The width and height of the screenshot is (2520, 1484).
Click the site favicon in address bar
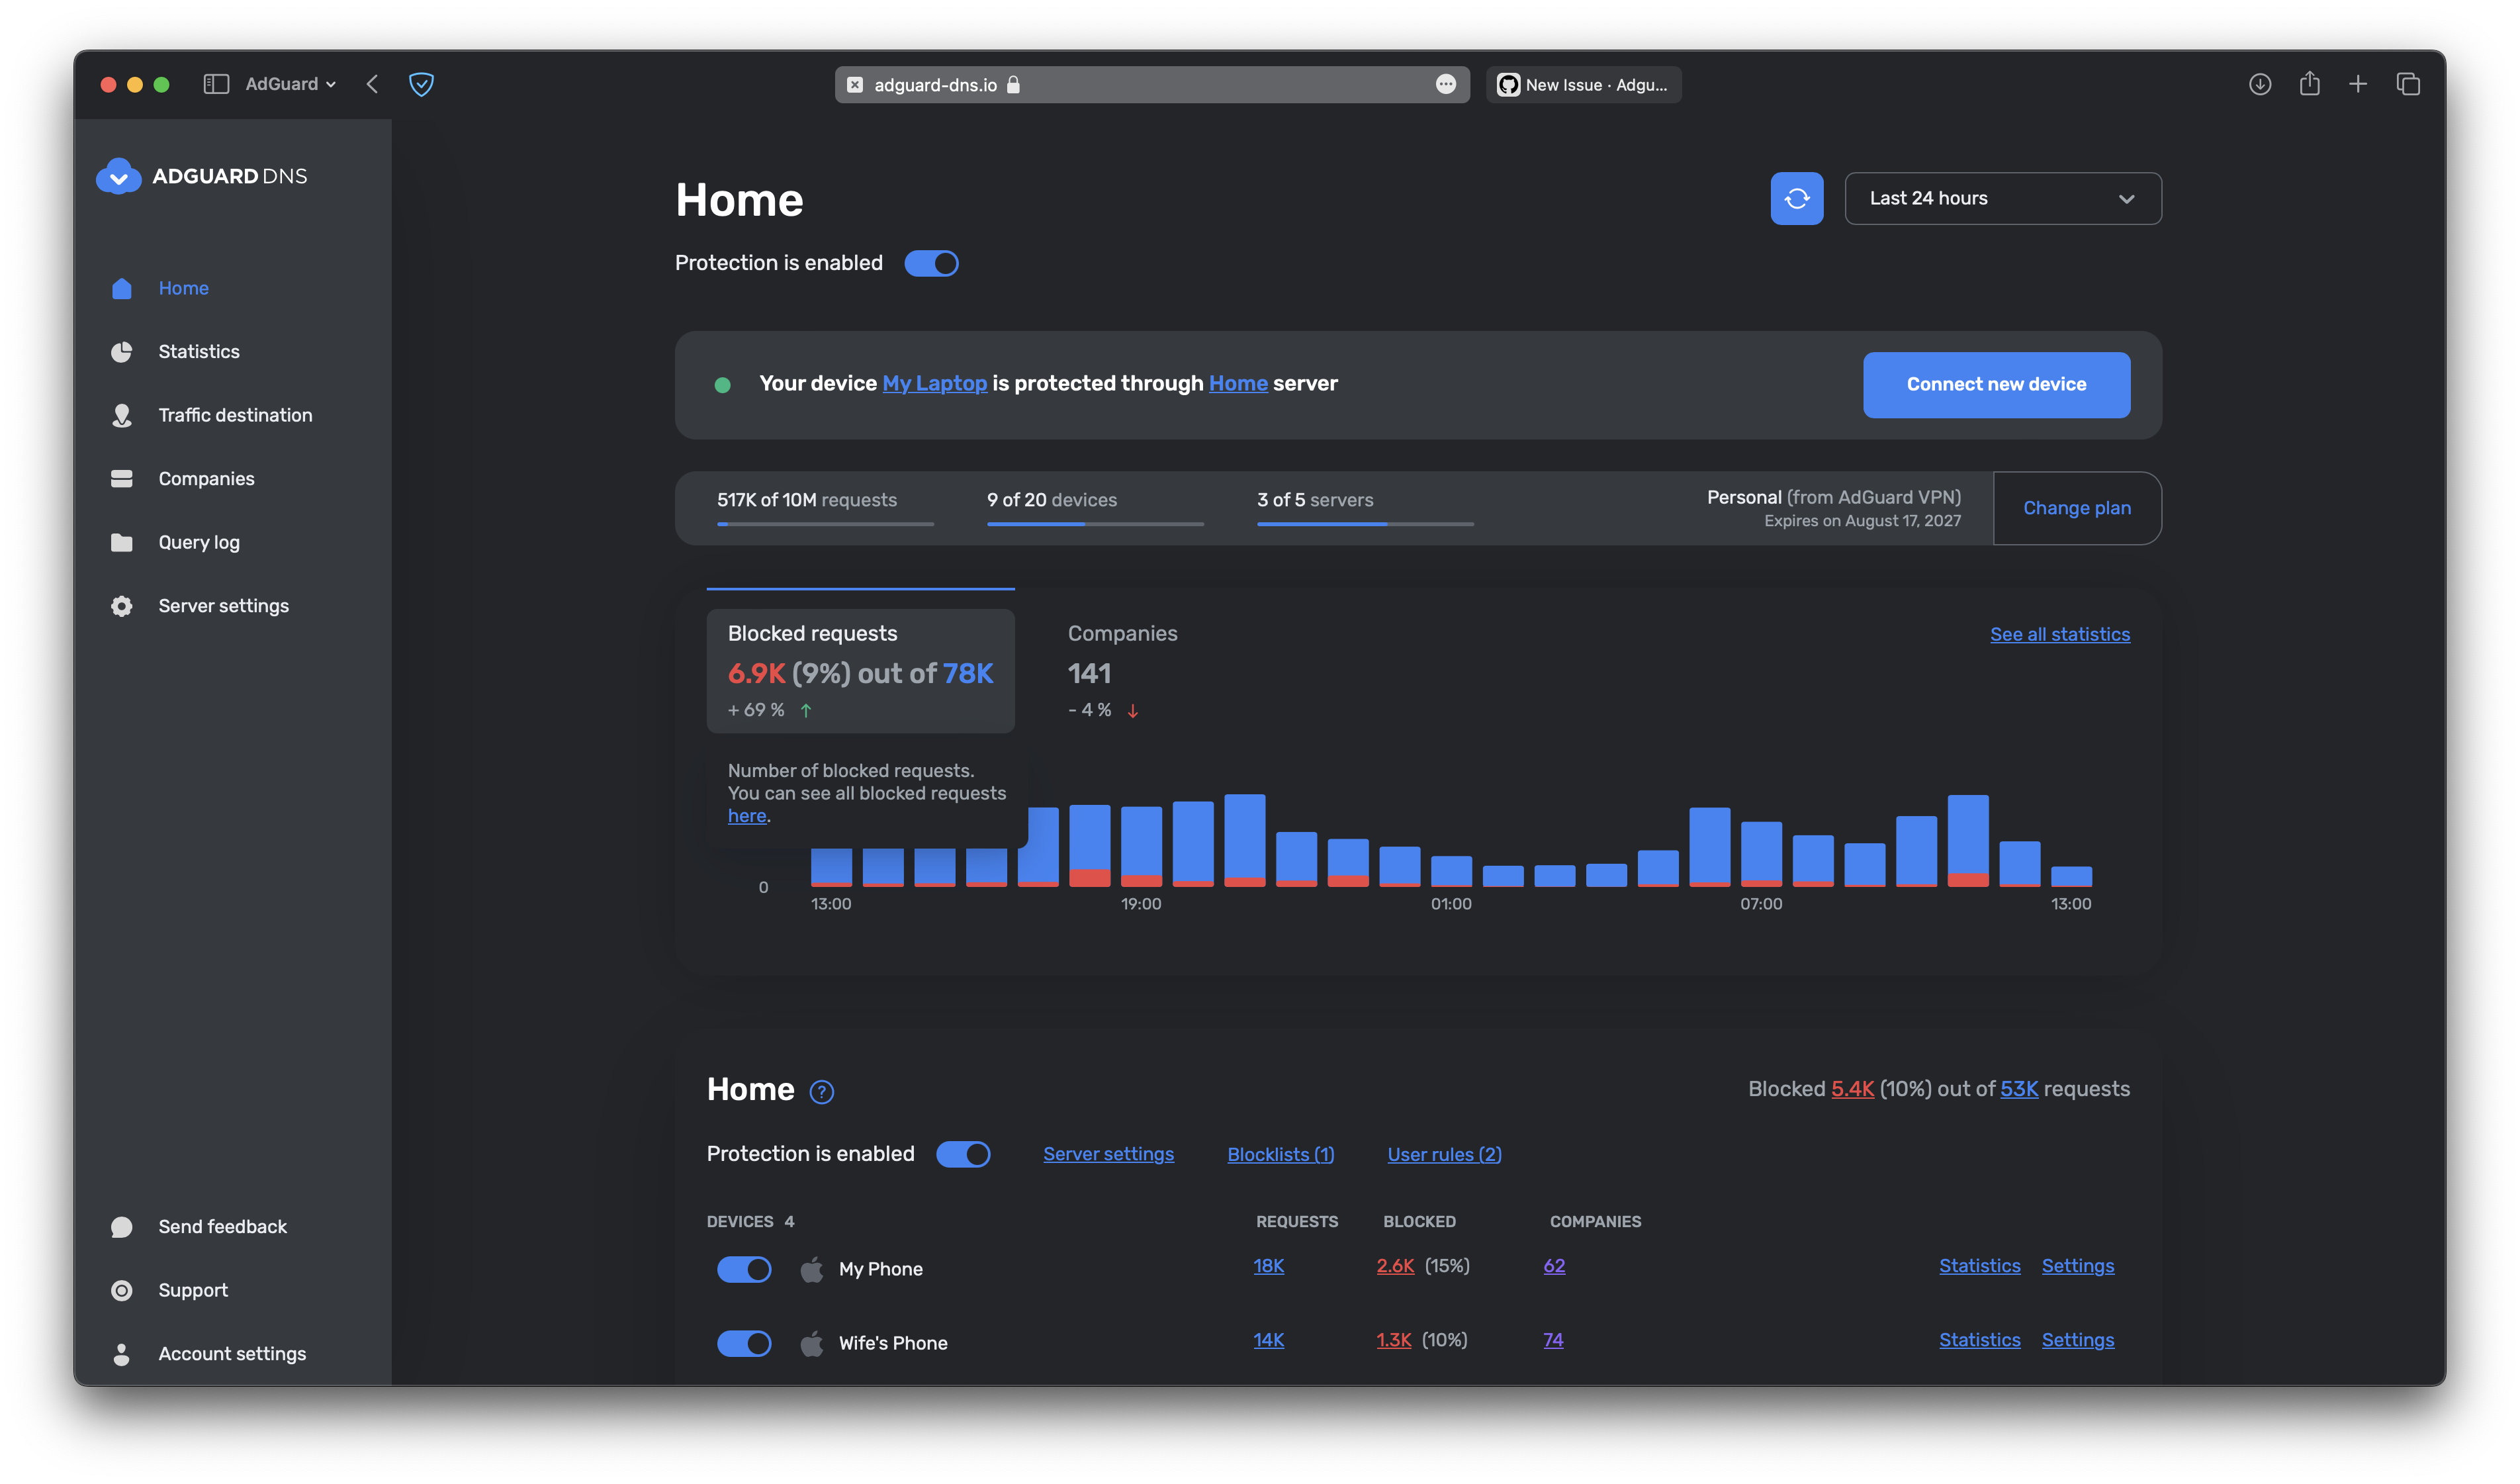(855, 85)
